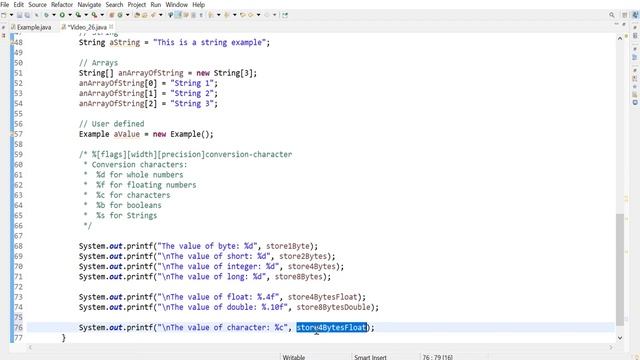Click the New Java Package icon
Screen dimensions: 640x360
tap(111, 15)
